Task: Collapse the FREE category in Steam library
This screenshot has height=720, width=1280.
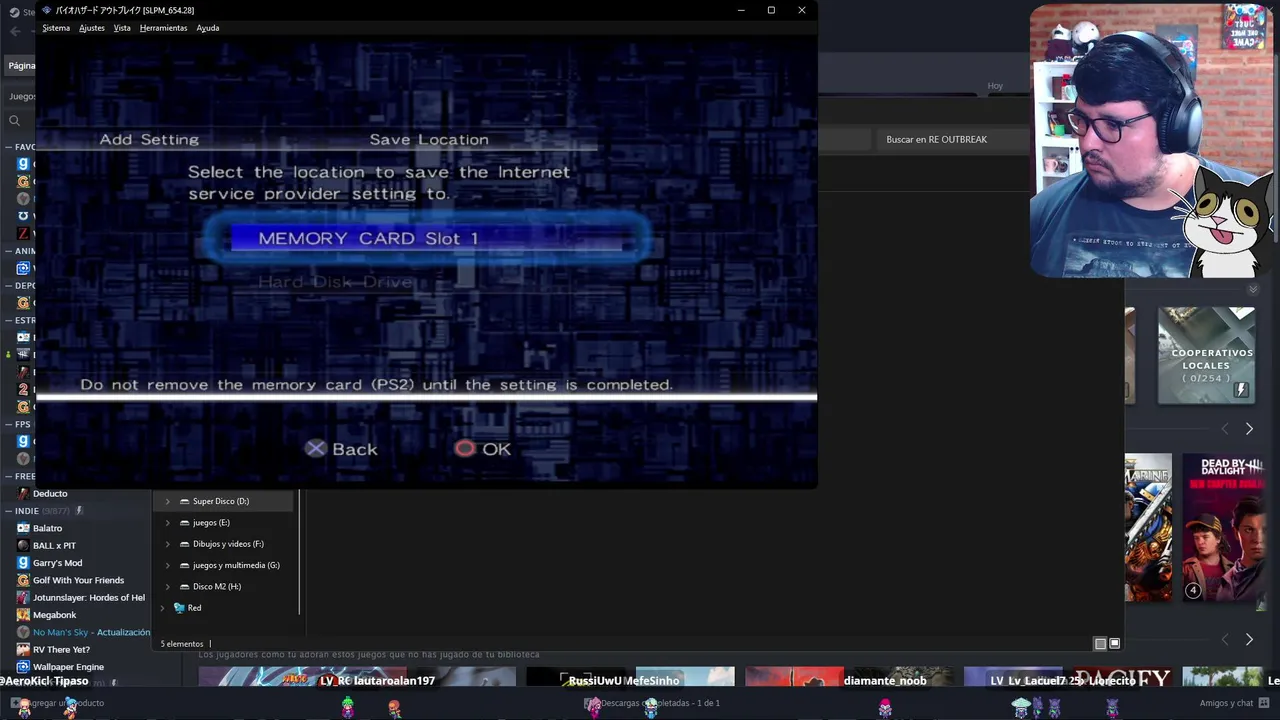Action: tap(8, 476)
